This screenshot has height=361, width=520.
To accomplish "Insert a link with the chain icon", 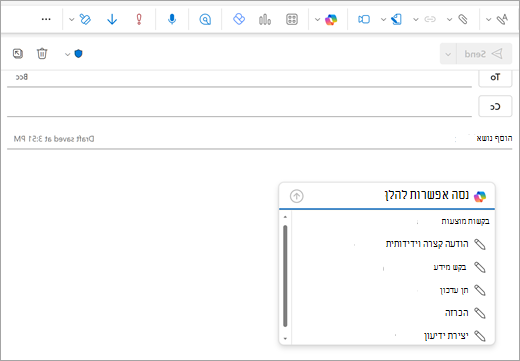I will (430, 19).
